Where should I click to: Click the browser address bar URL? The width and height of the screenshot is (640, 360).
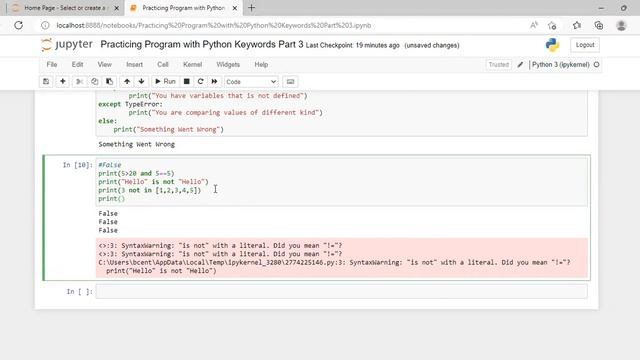pos(213,25)
